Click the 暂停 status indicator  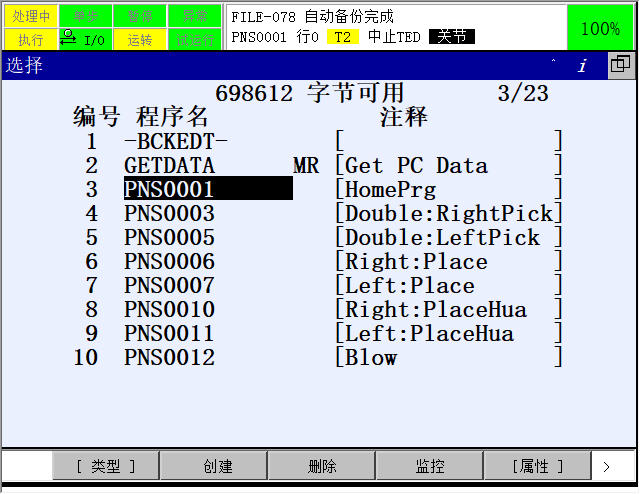pos(140,16)
